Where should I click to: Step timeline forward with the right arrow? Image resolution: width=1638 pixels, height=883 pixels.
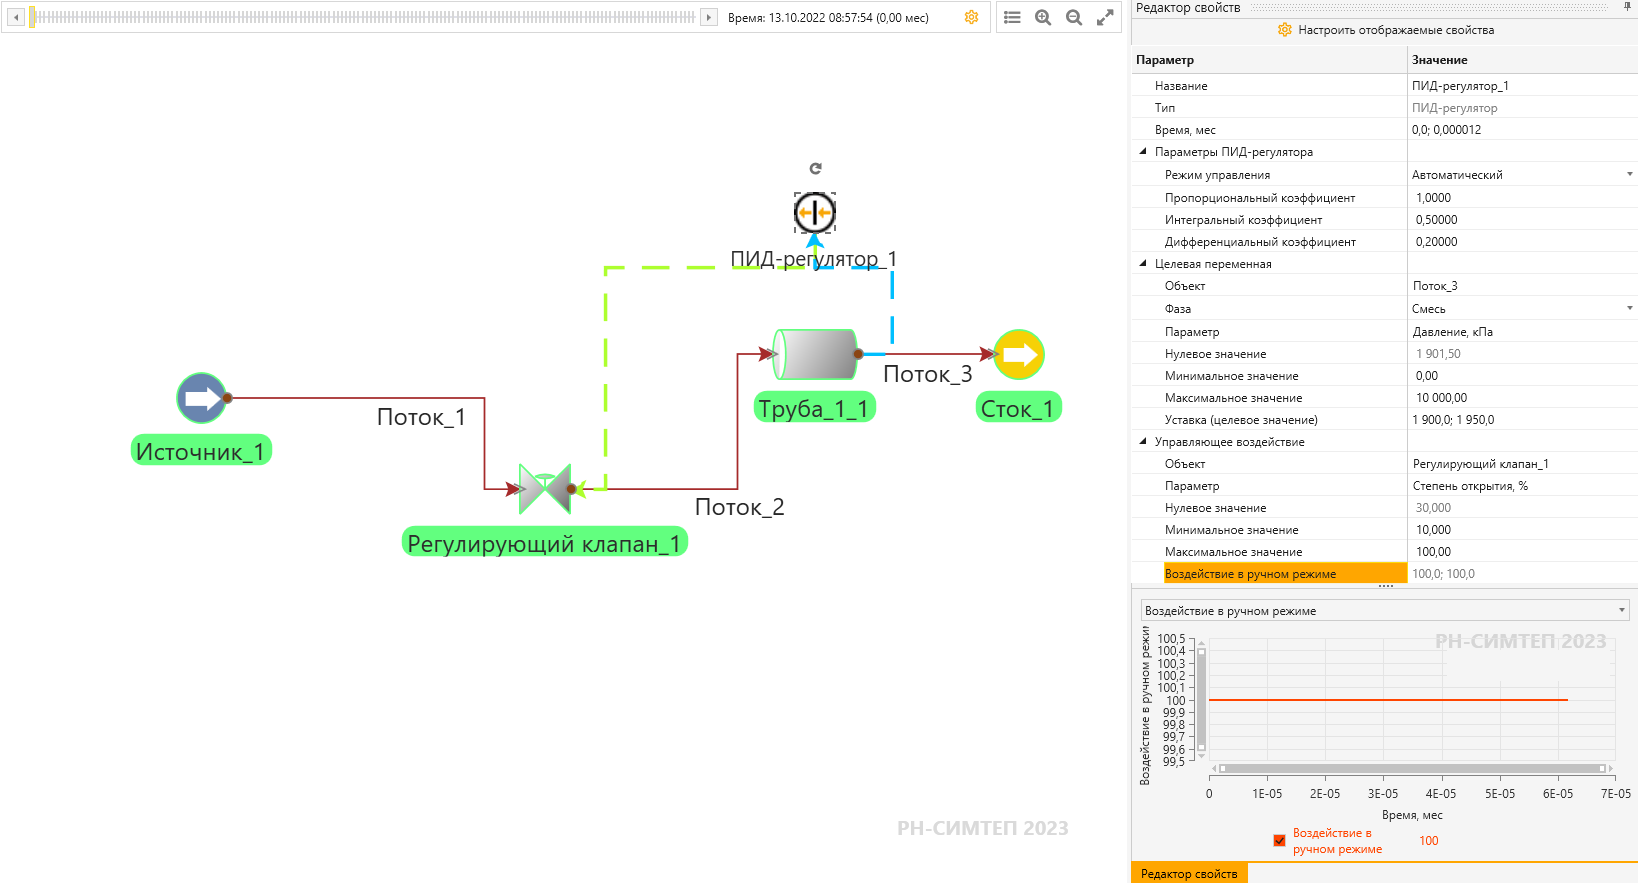tap(709, 17)
